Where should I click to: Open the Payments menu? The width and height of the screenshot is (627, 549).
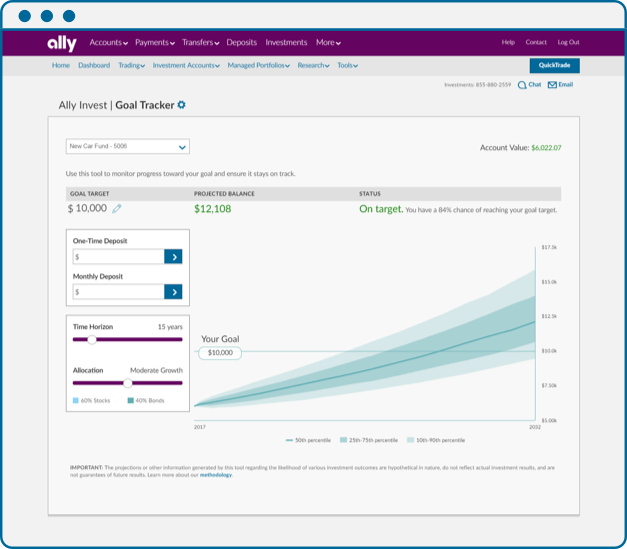pos(155,42)
